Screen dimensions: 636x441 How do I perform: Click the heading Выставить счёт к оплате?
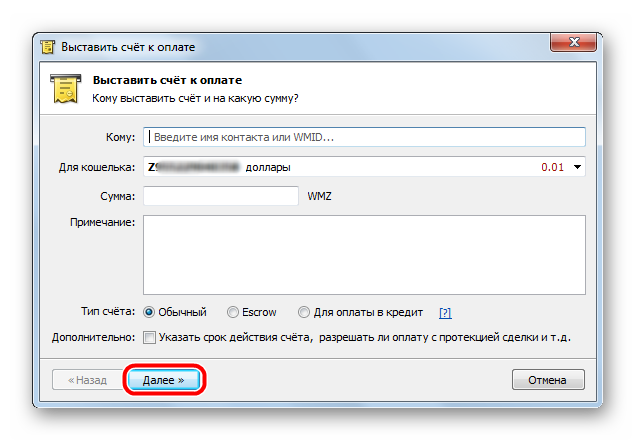pos(168,80)
